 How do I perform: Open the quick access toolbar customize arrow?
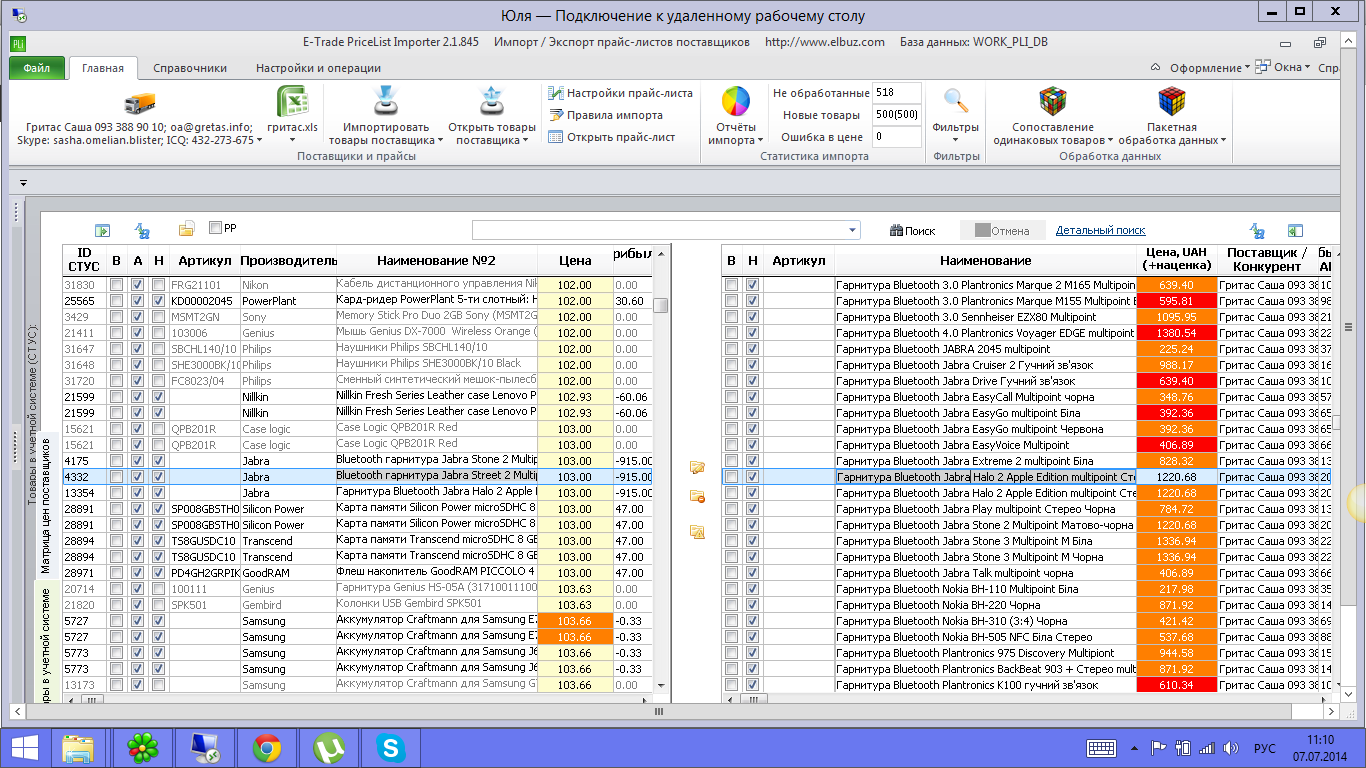point(22,183)
